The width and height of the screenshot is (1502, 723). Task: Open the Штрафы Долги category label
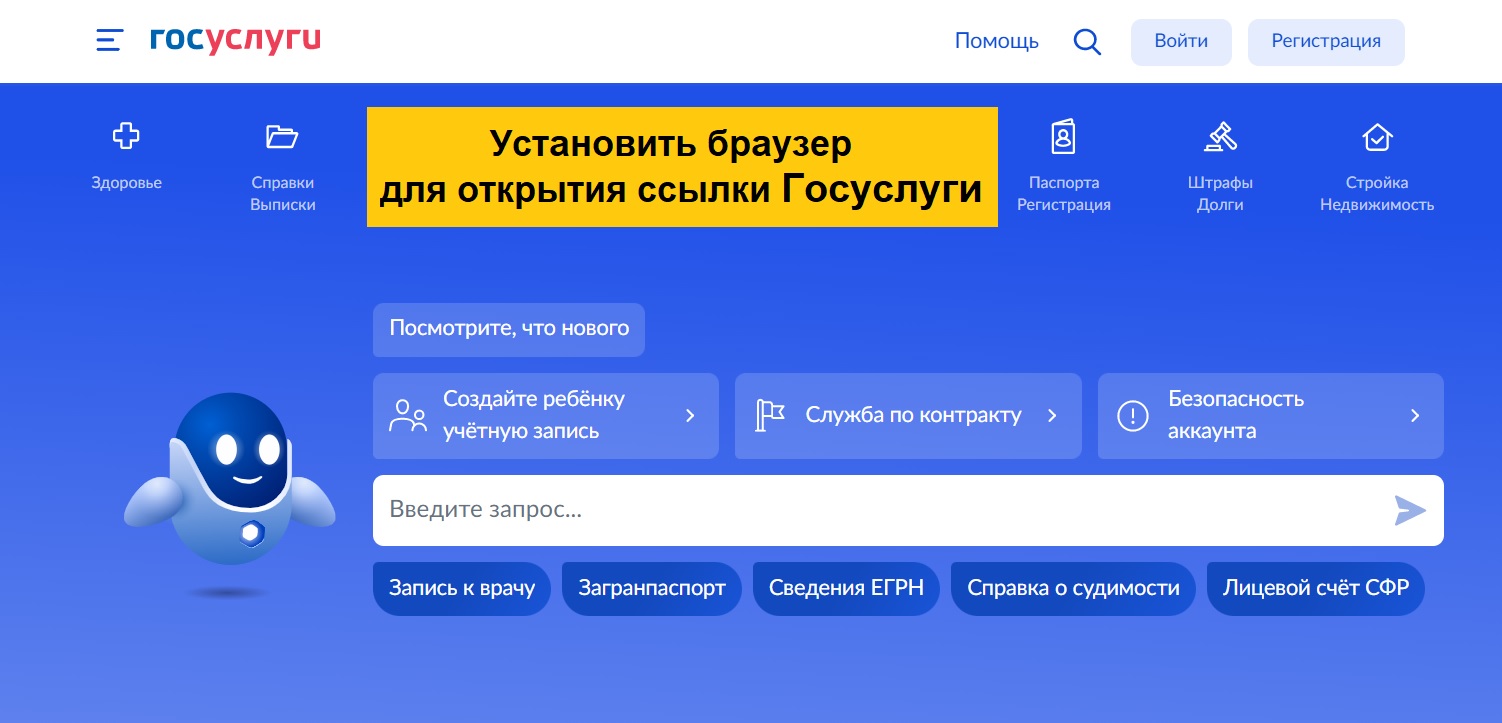coord(1220,194)
